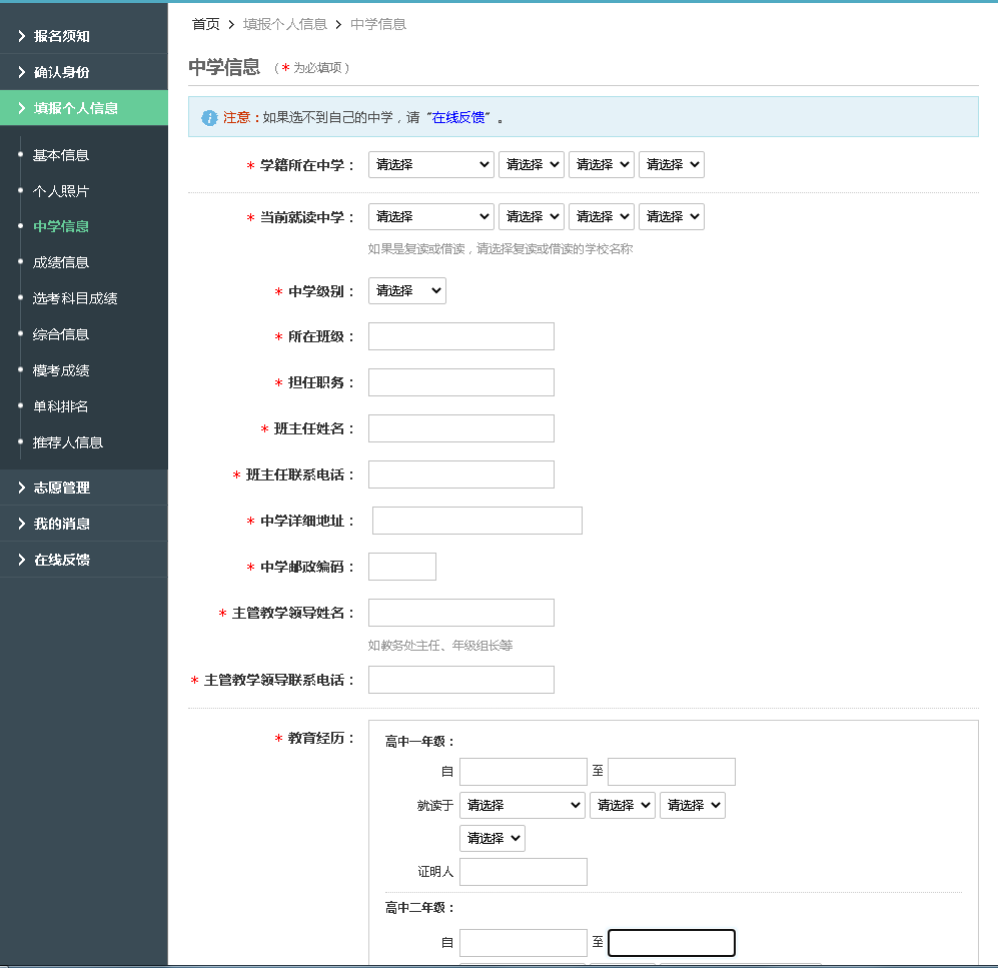998x968 pixels.
Task: Open first 当前就读中学 dropdown
Action: [431, 217]
